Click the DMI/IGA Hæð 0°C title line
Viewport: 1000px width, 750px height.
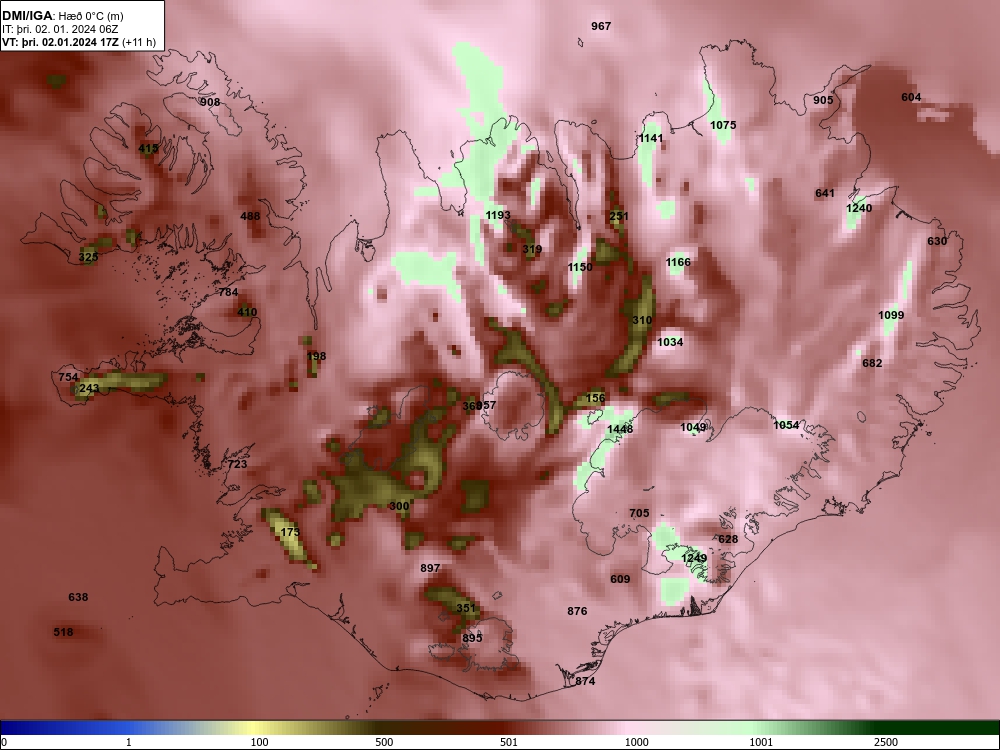[x=62, y=16]
